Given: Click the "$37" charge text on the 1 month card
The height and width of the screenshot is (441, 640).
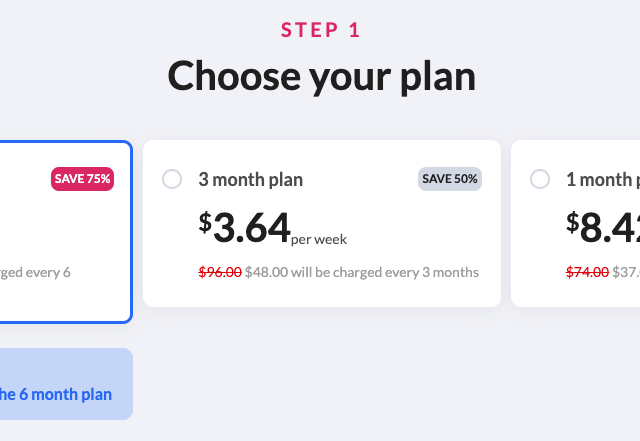Looking at the screenshot, I should click(626, 272).
